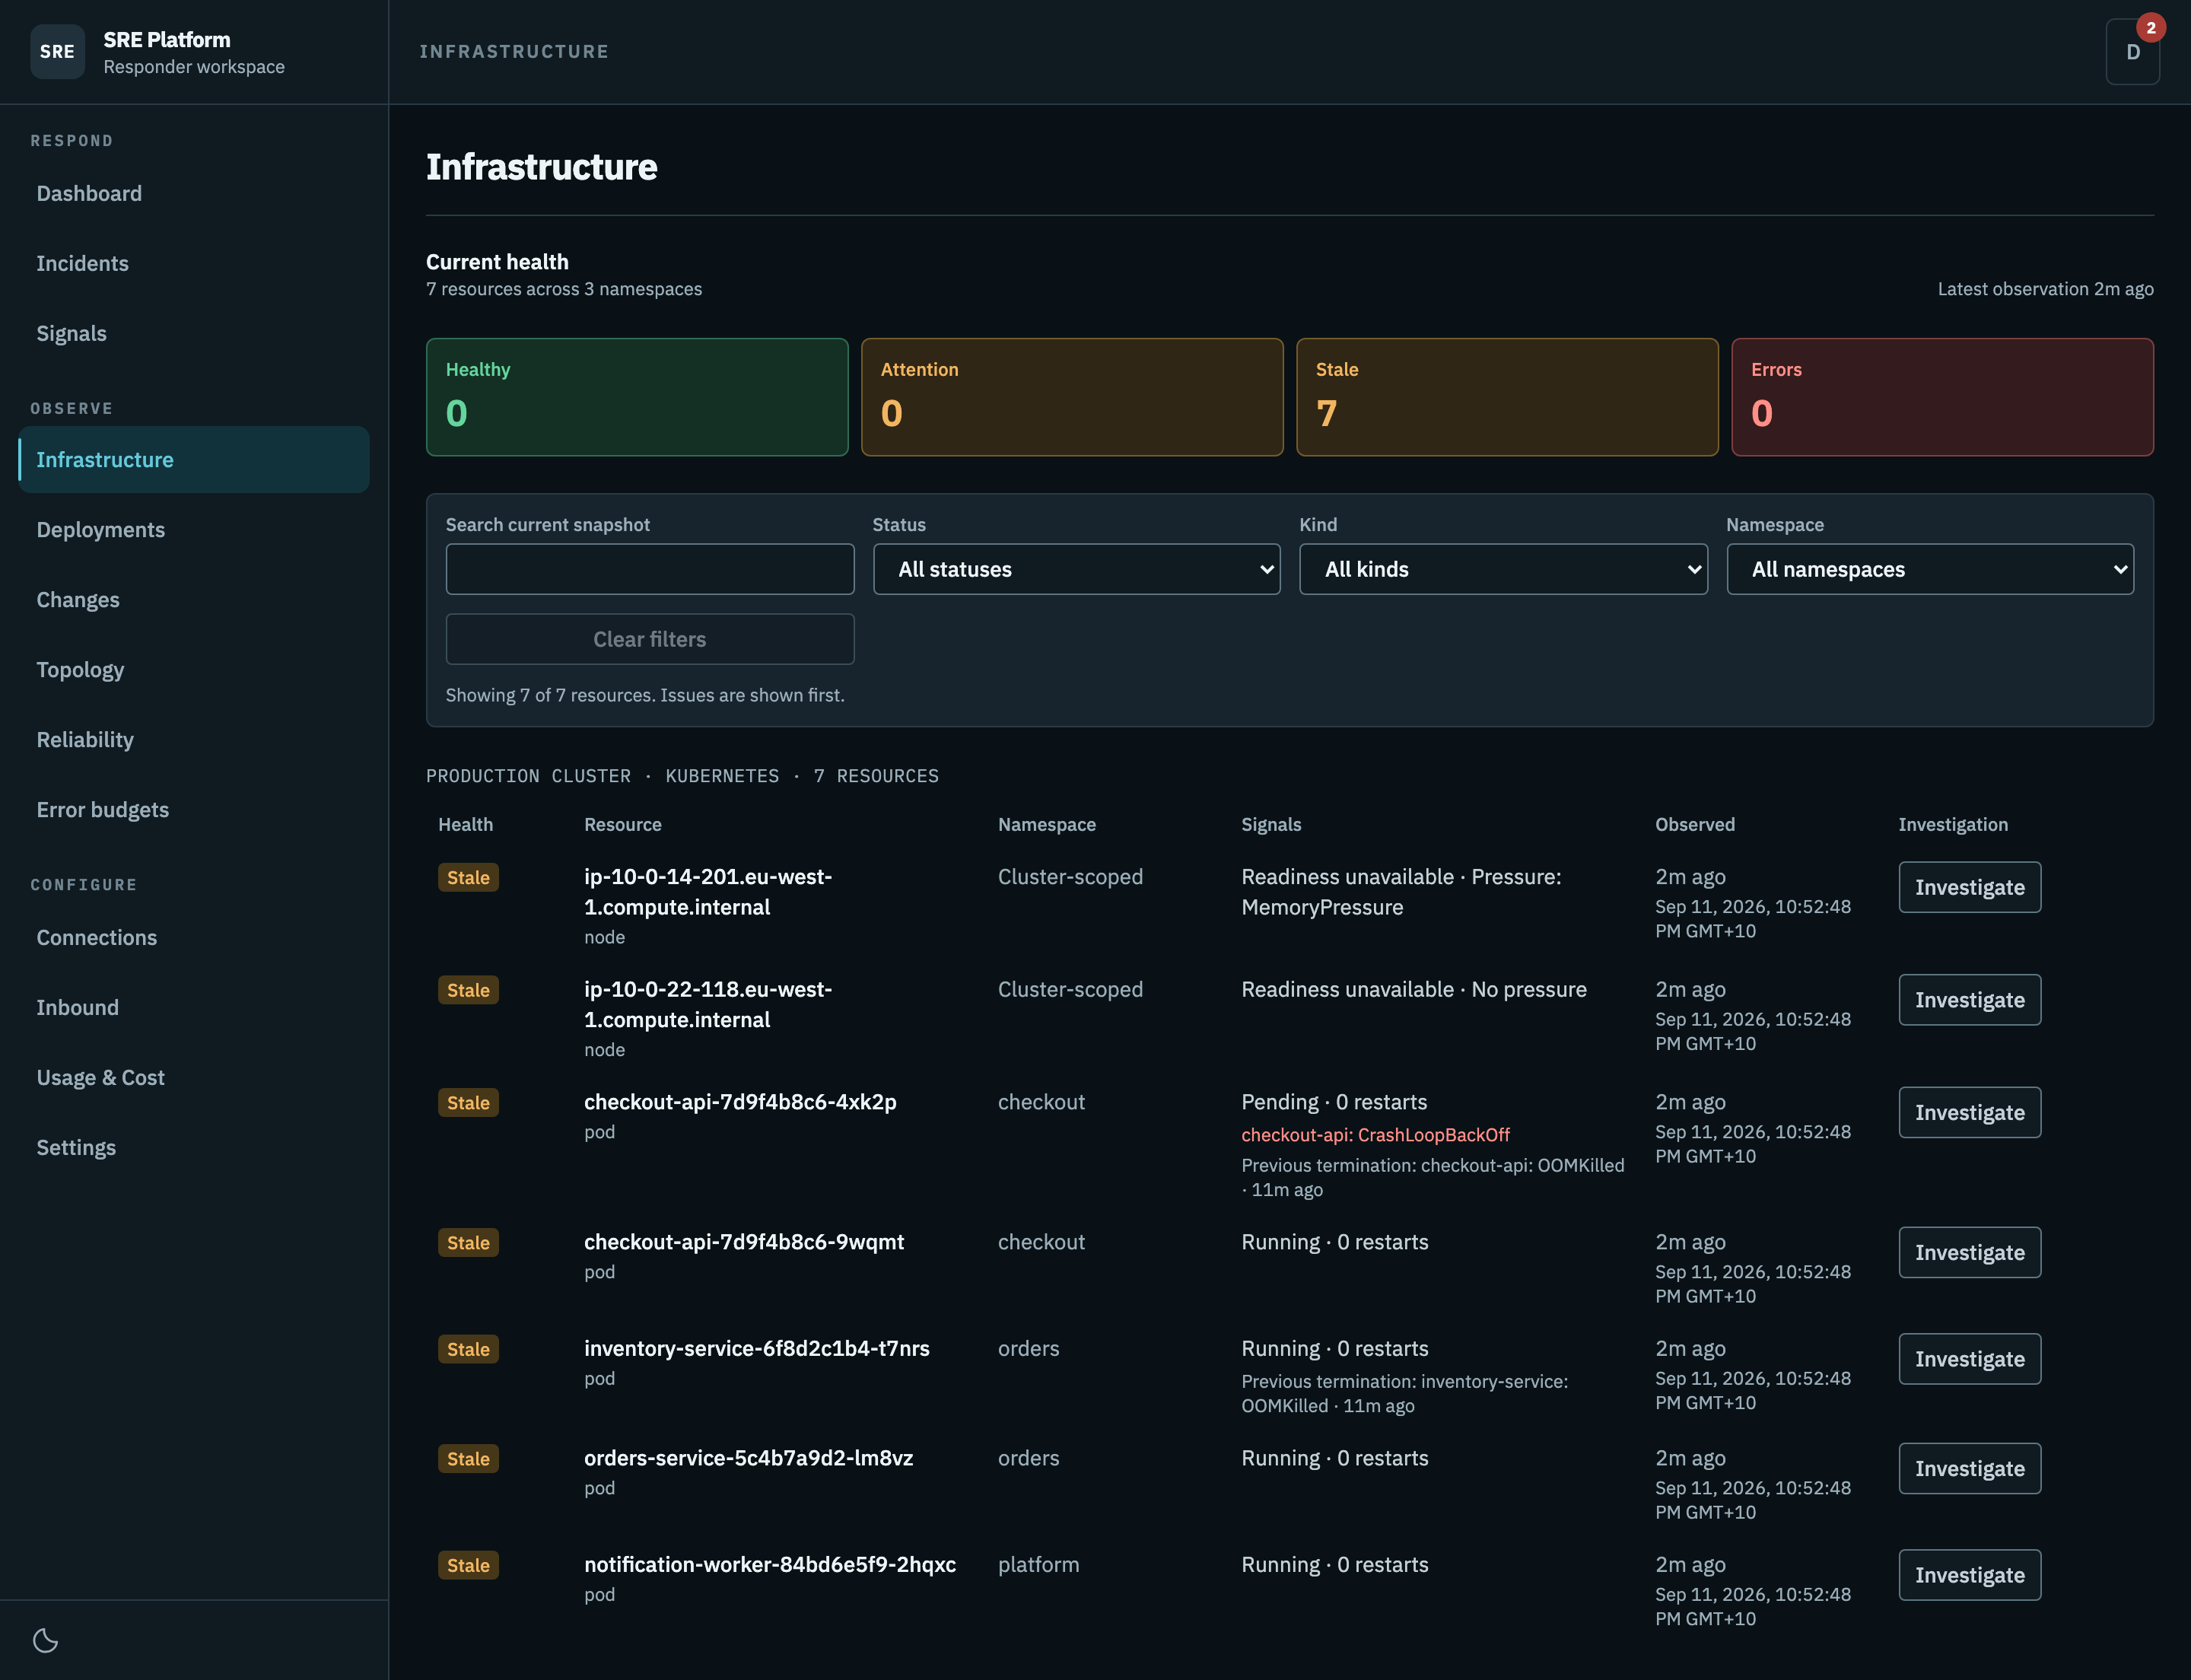Click Previous termination: inventory-service OOMKilled text

coord(1405,1393)
